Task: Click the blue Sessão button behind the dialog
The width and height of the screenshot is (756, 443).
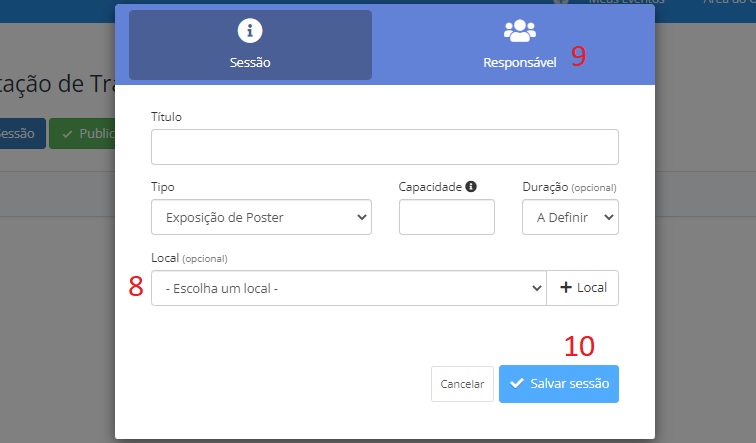Action: coord(23,134)
